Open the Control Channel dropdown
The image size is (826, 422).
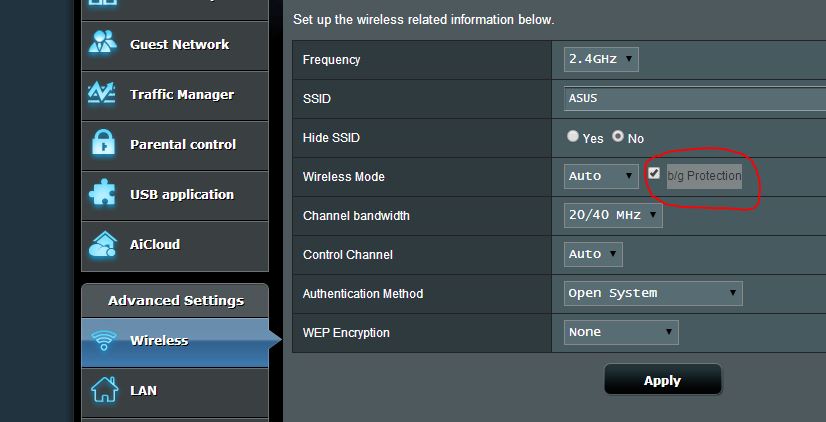(593, 254)
